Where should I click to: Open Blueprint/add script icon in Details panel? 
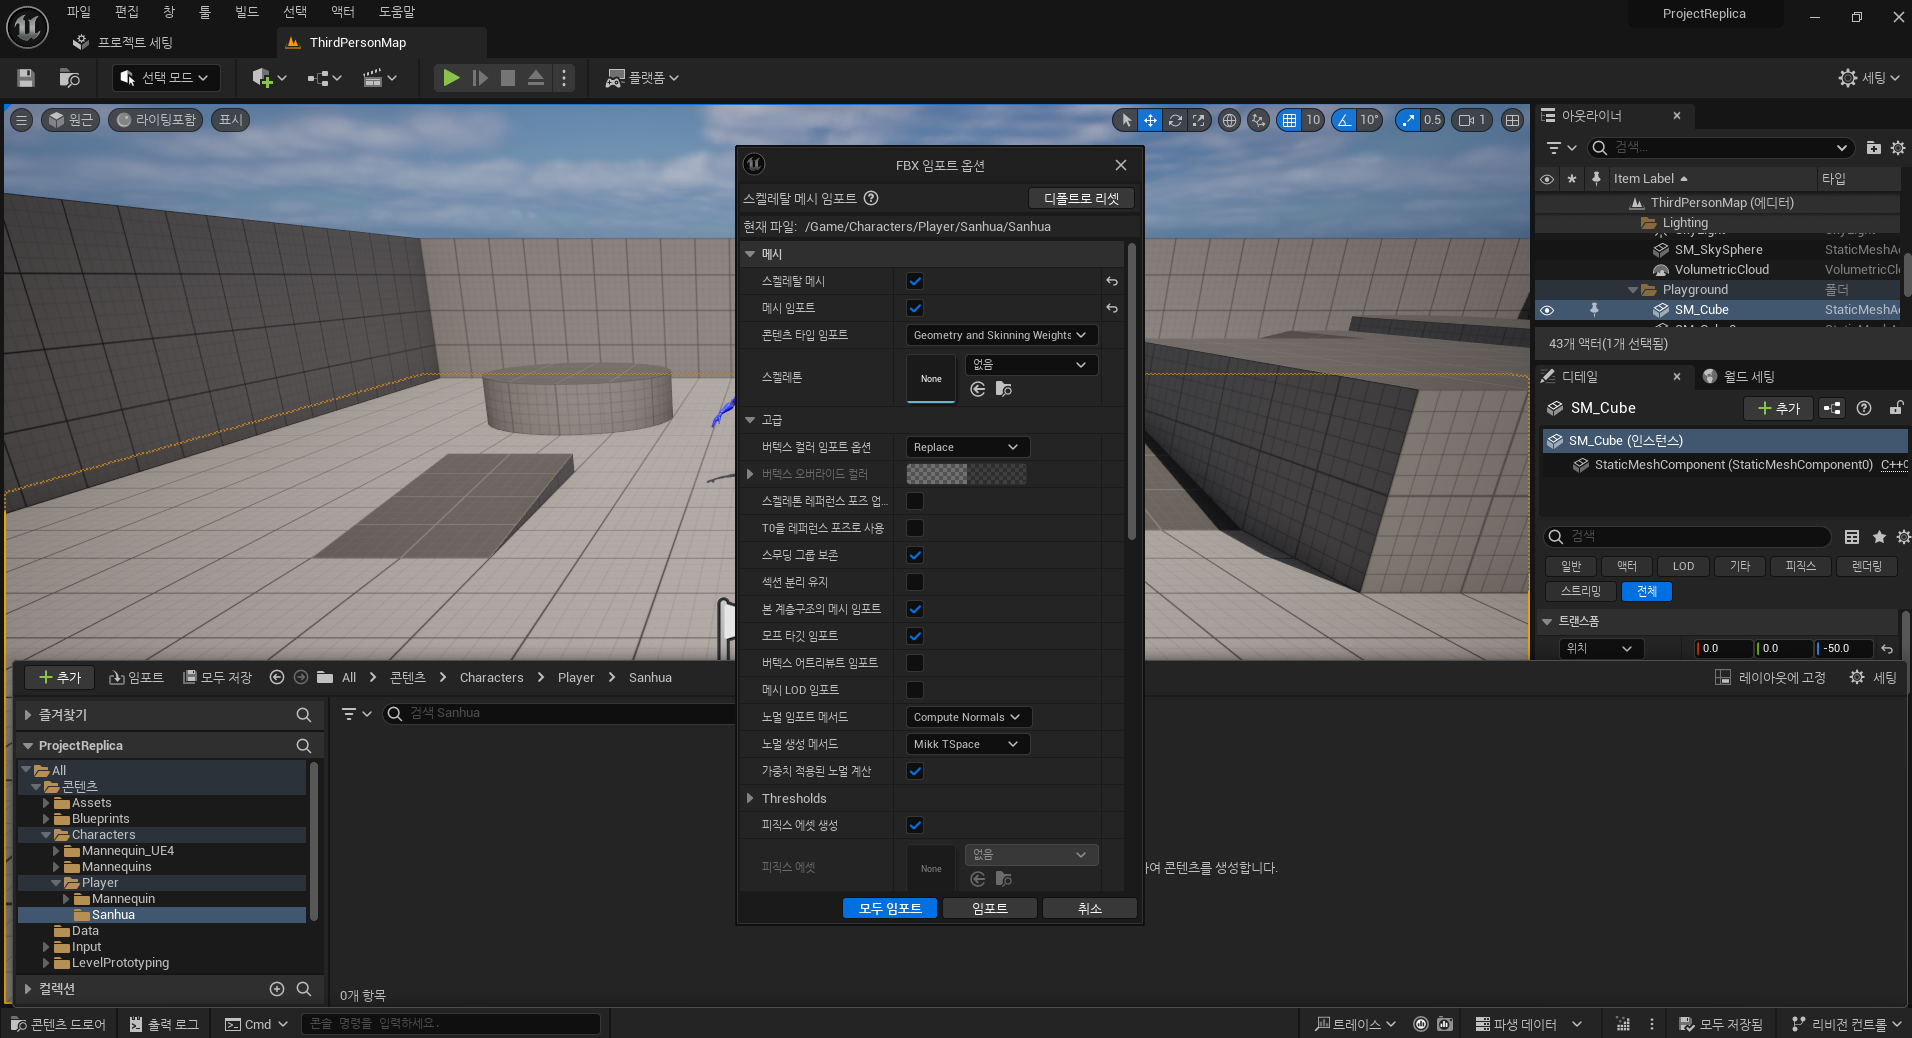tap(1832, 408)
